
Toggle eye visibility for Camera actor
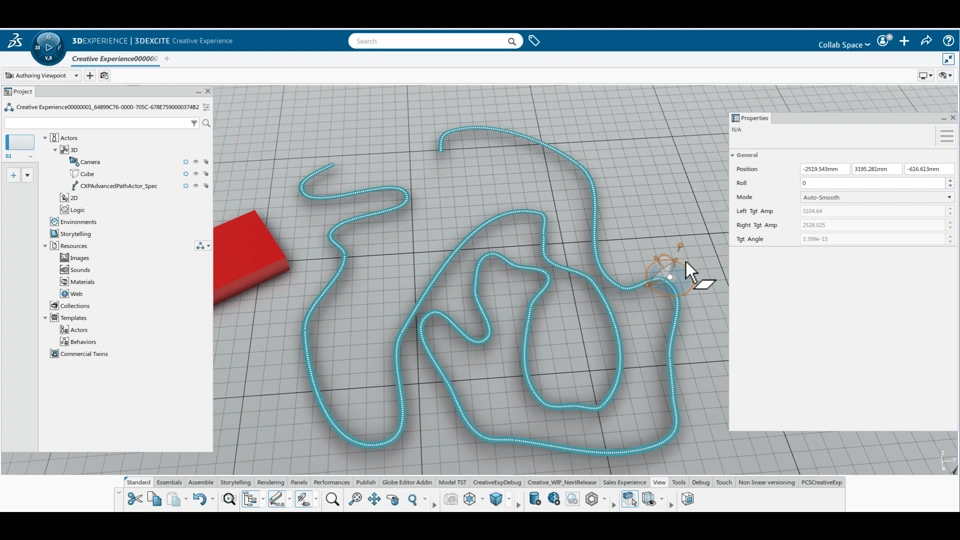196,162
